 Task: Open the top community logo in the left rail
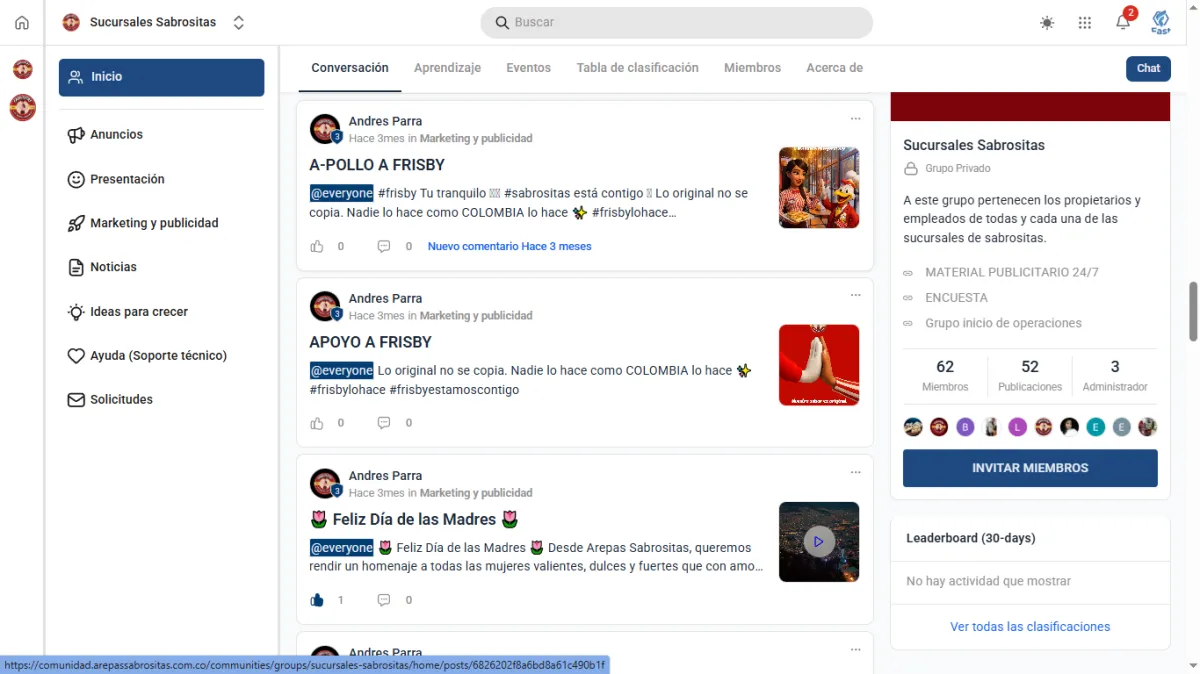point(22,69)
